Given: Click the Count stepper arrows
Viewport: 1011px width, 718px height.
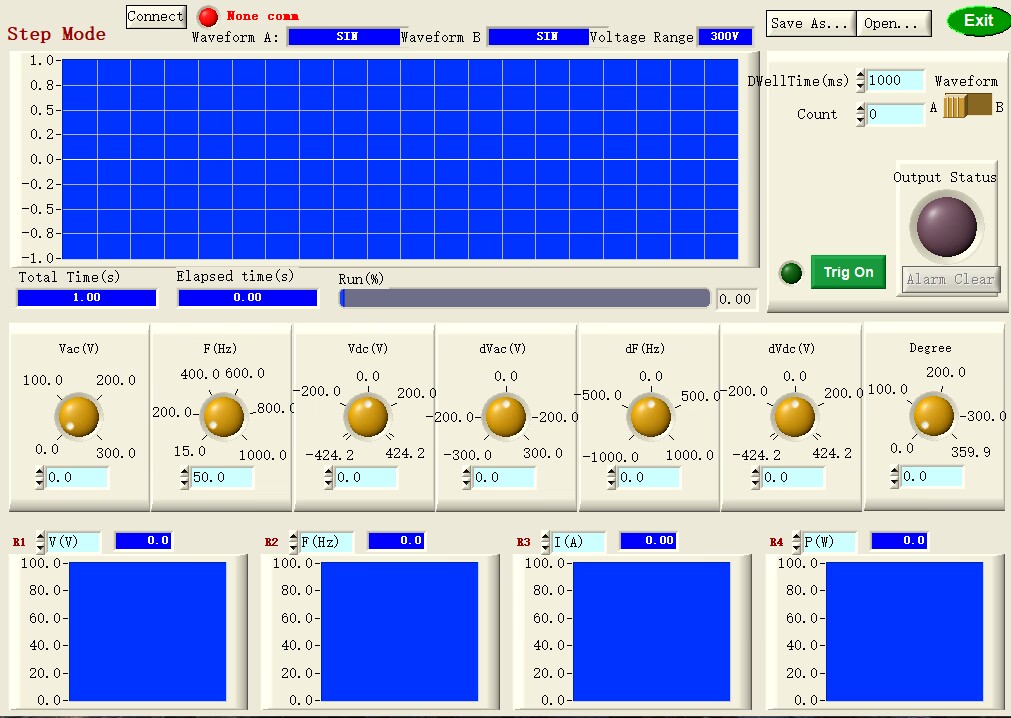Looking at the screenshot, I should (x=861, y=114).
